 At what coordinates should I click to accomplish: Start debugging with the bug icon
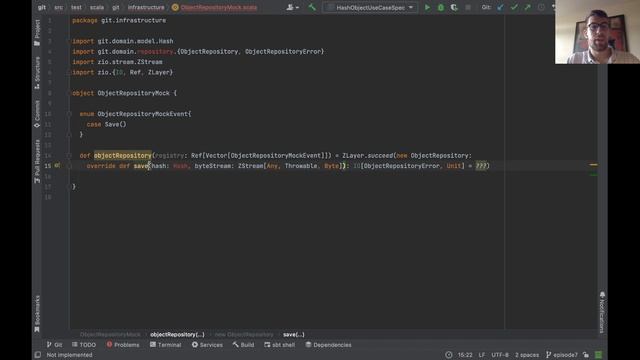point(440,7)
